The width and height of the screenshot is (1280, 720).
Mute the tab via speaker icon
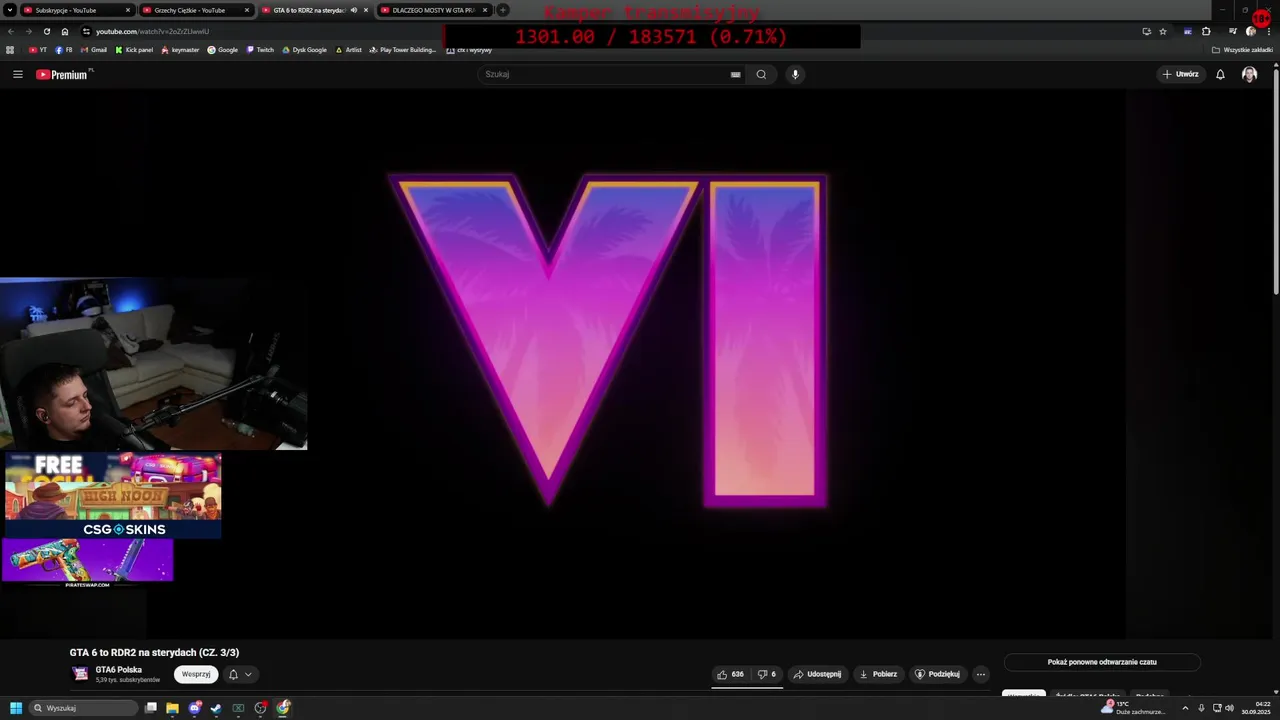tap(353, 10)
